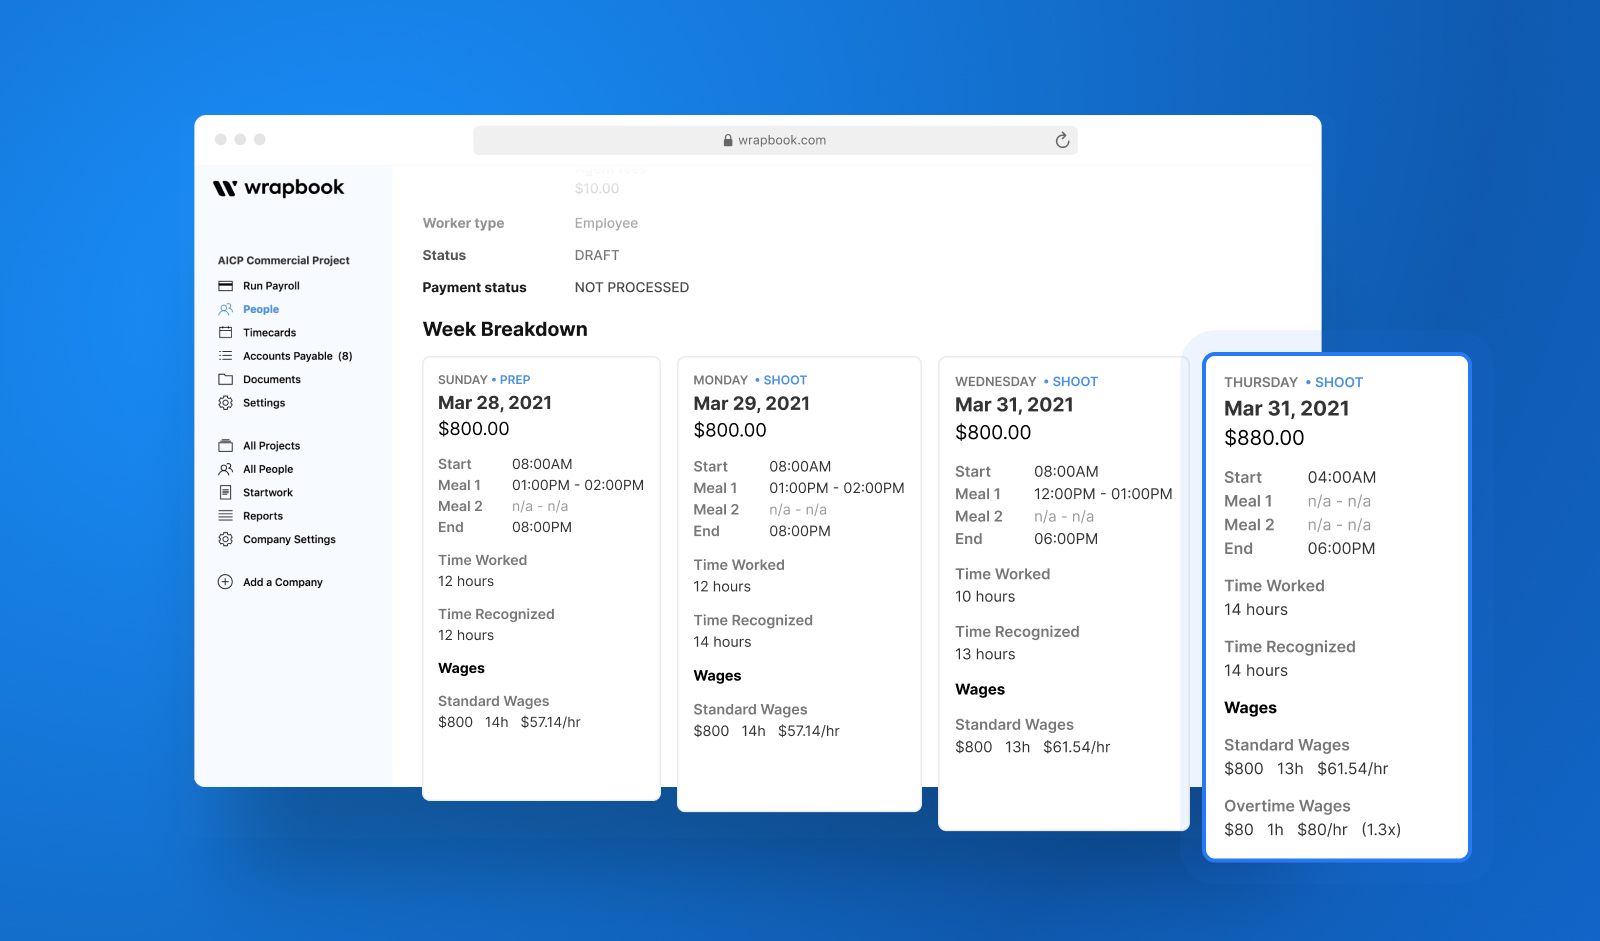Open Company Settings menu item
This screenshot has width=1600, height=941.
289,539
